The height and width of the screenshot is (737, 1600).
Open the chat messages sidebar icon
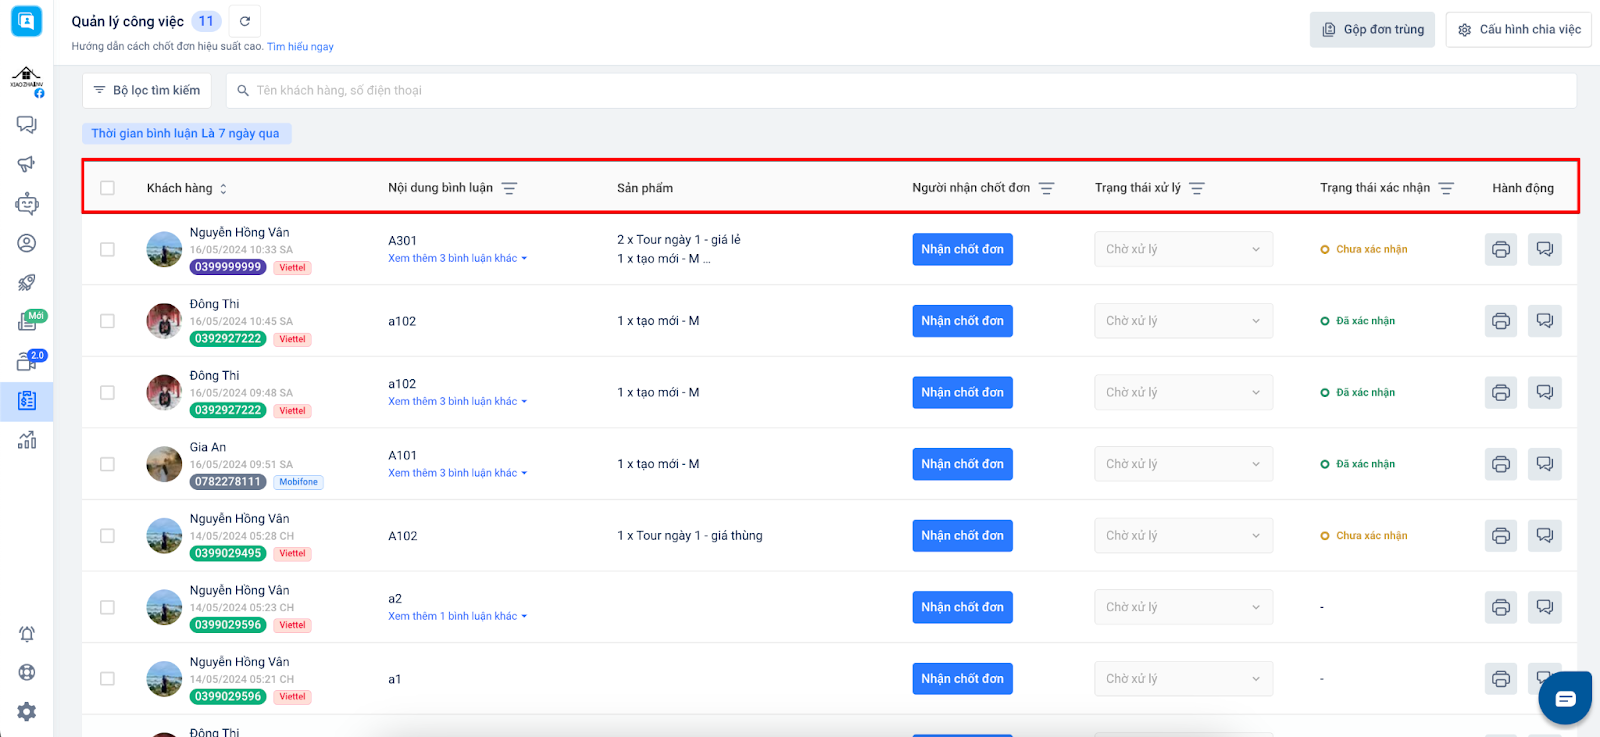point(27,125)
